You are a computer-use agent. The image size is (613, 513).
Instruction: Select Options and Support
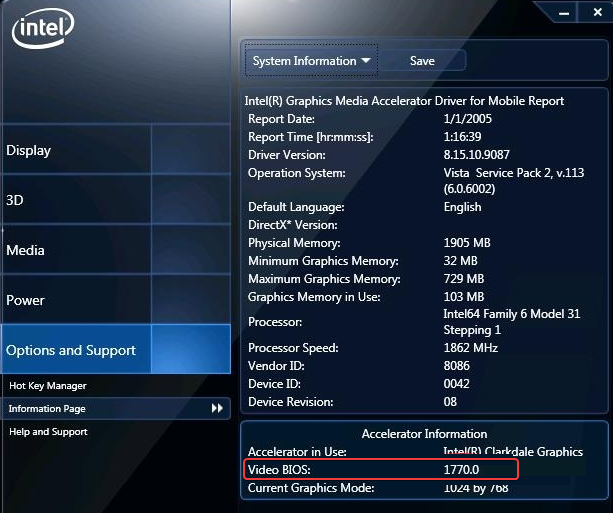(116, 349)
